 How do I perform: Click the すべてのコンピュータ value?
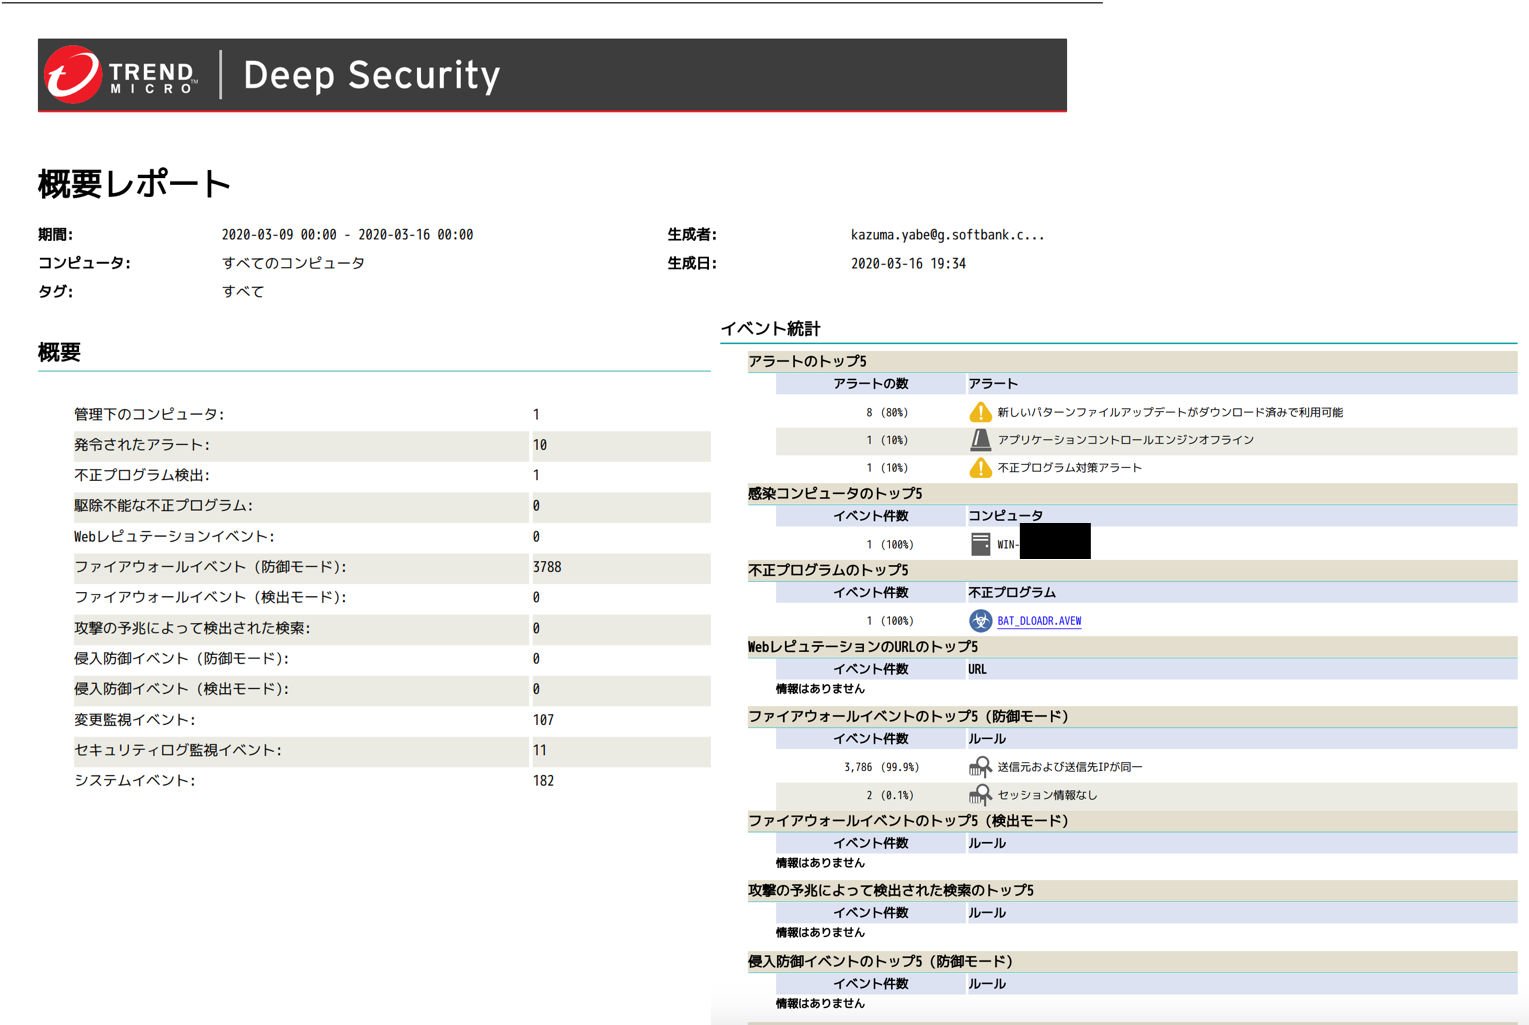293,263
